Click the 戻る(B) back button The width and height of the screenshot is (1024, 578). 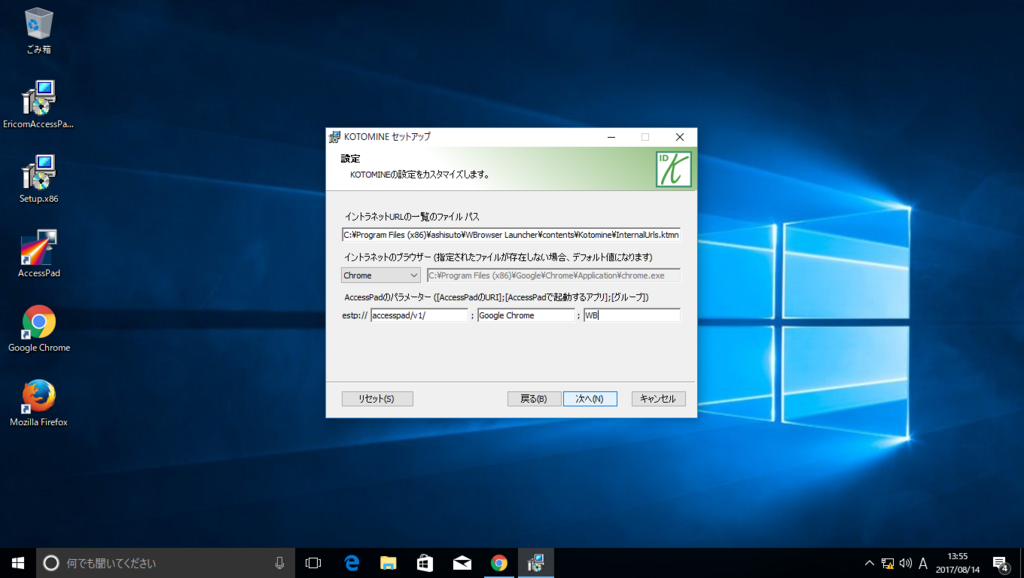tap(534, 398)
